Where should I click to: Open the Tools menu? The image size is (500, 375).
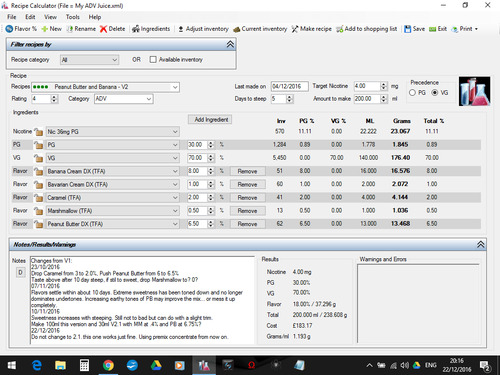point(72,17)
